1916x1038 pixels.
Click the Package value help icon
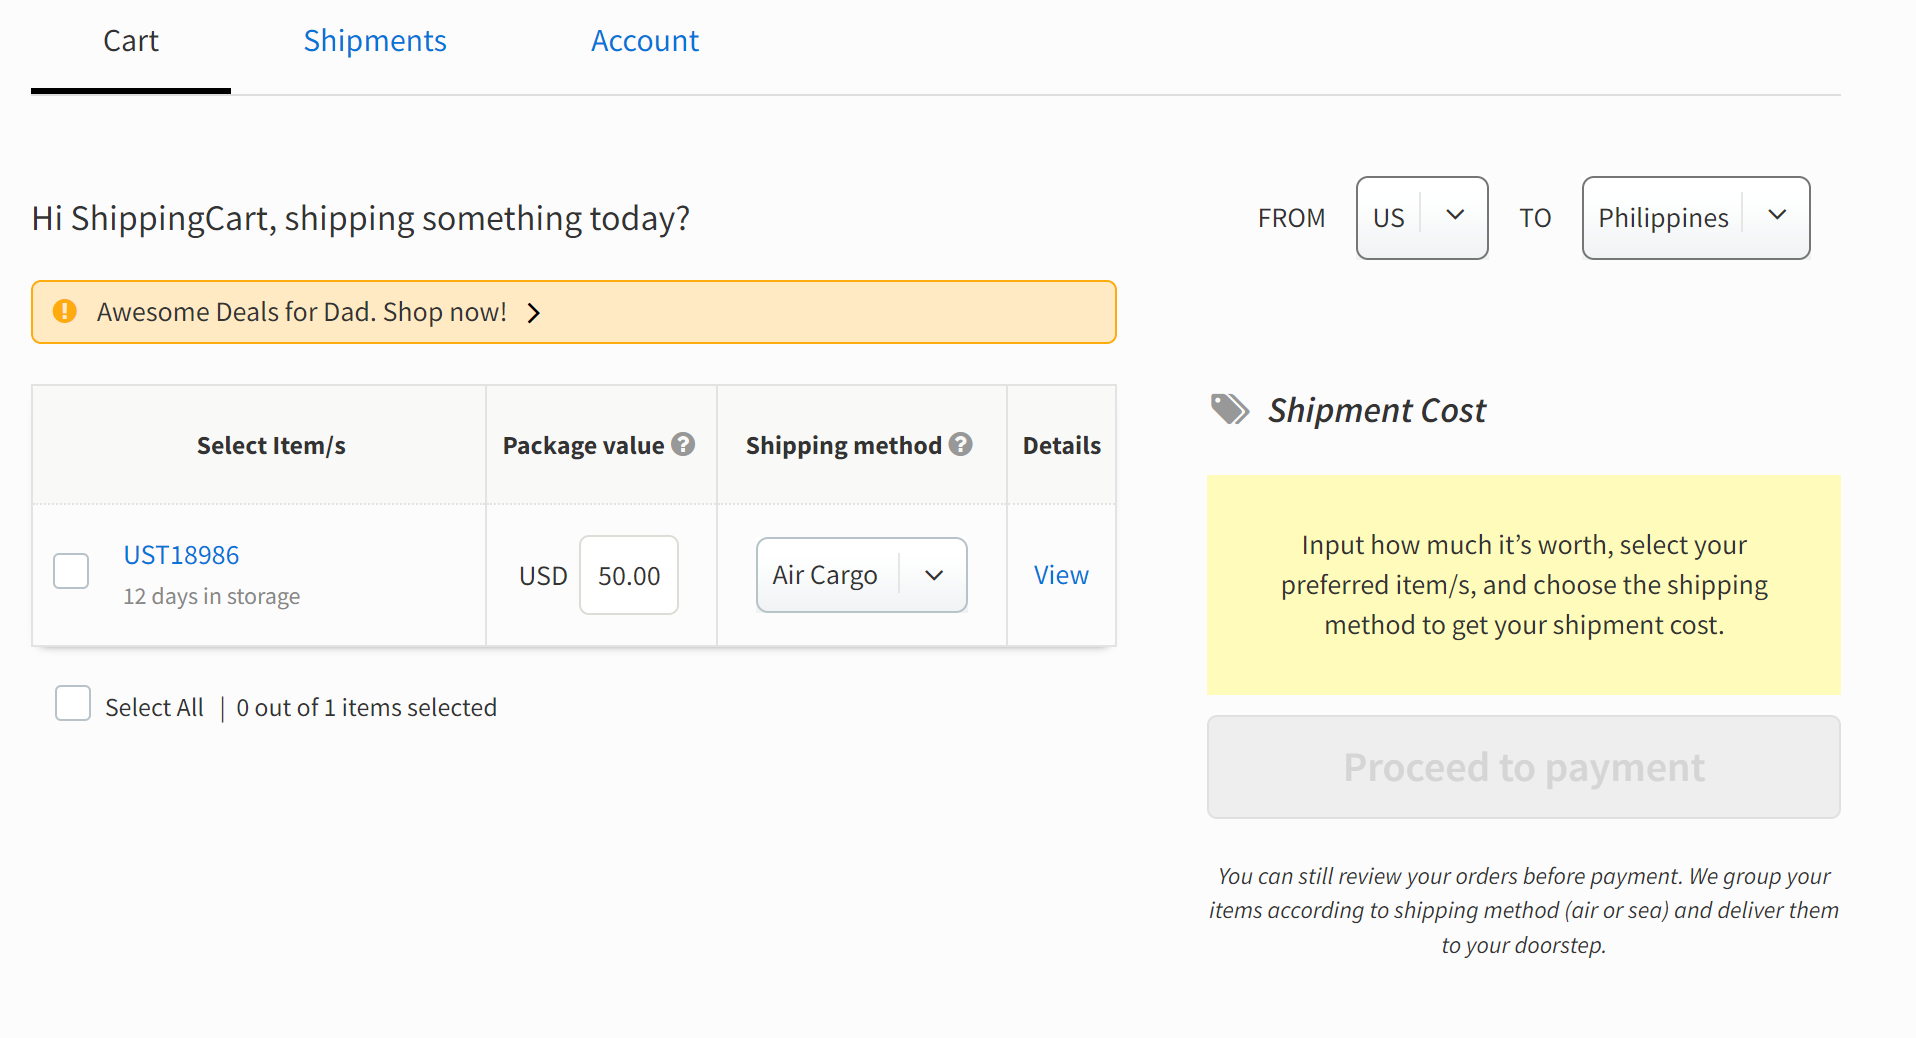(x=683, y=444)
